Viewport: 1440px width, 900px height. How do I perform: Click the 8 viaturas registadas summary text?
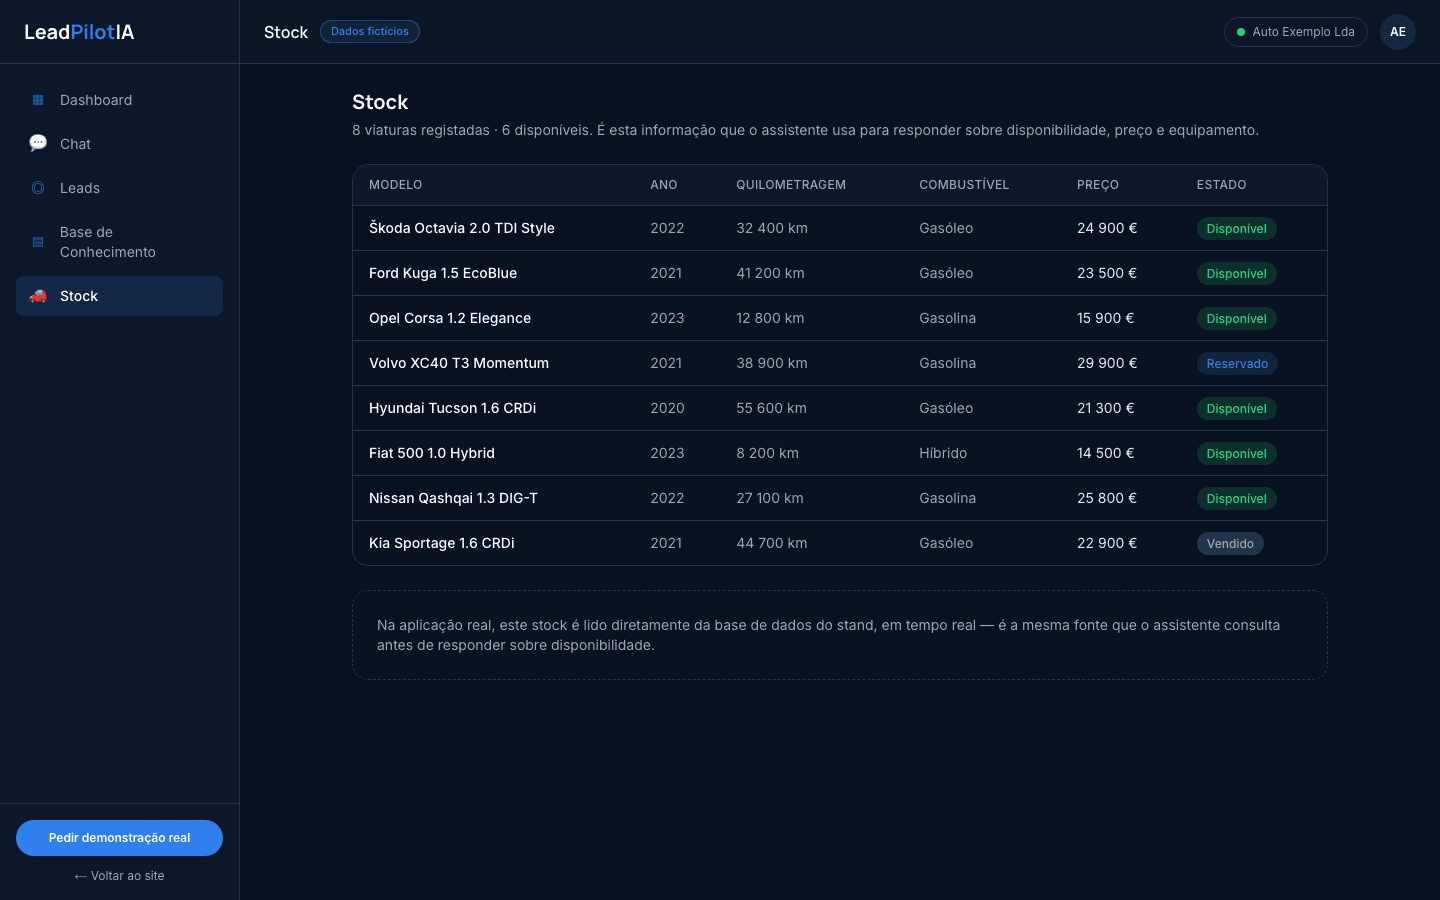coord(805,130)
